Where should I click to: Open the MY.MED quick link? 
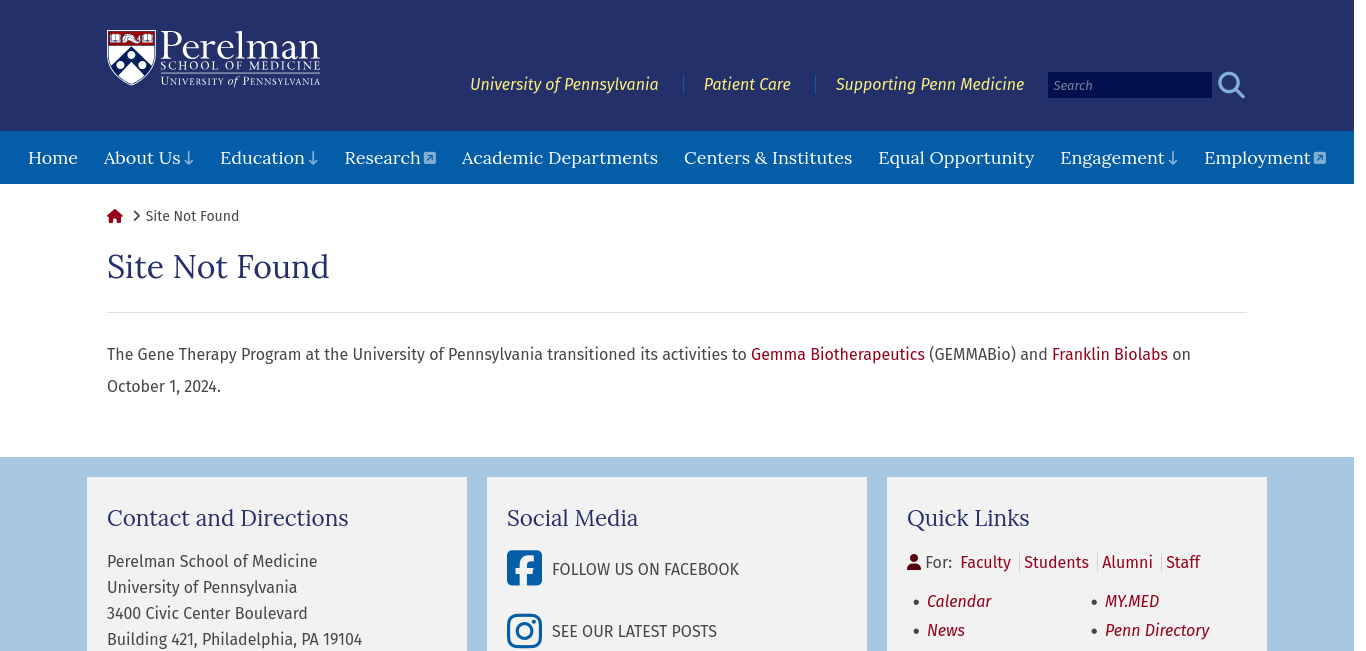click(x=1132, y=601)
